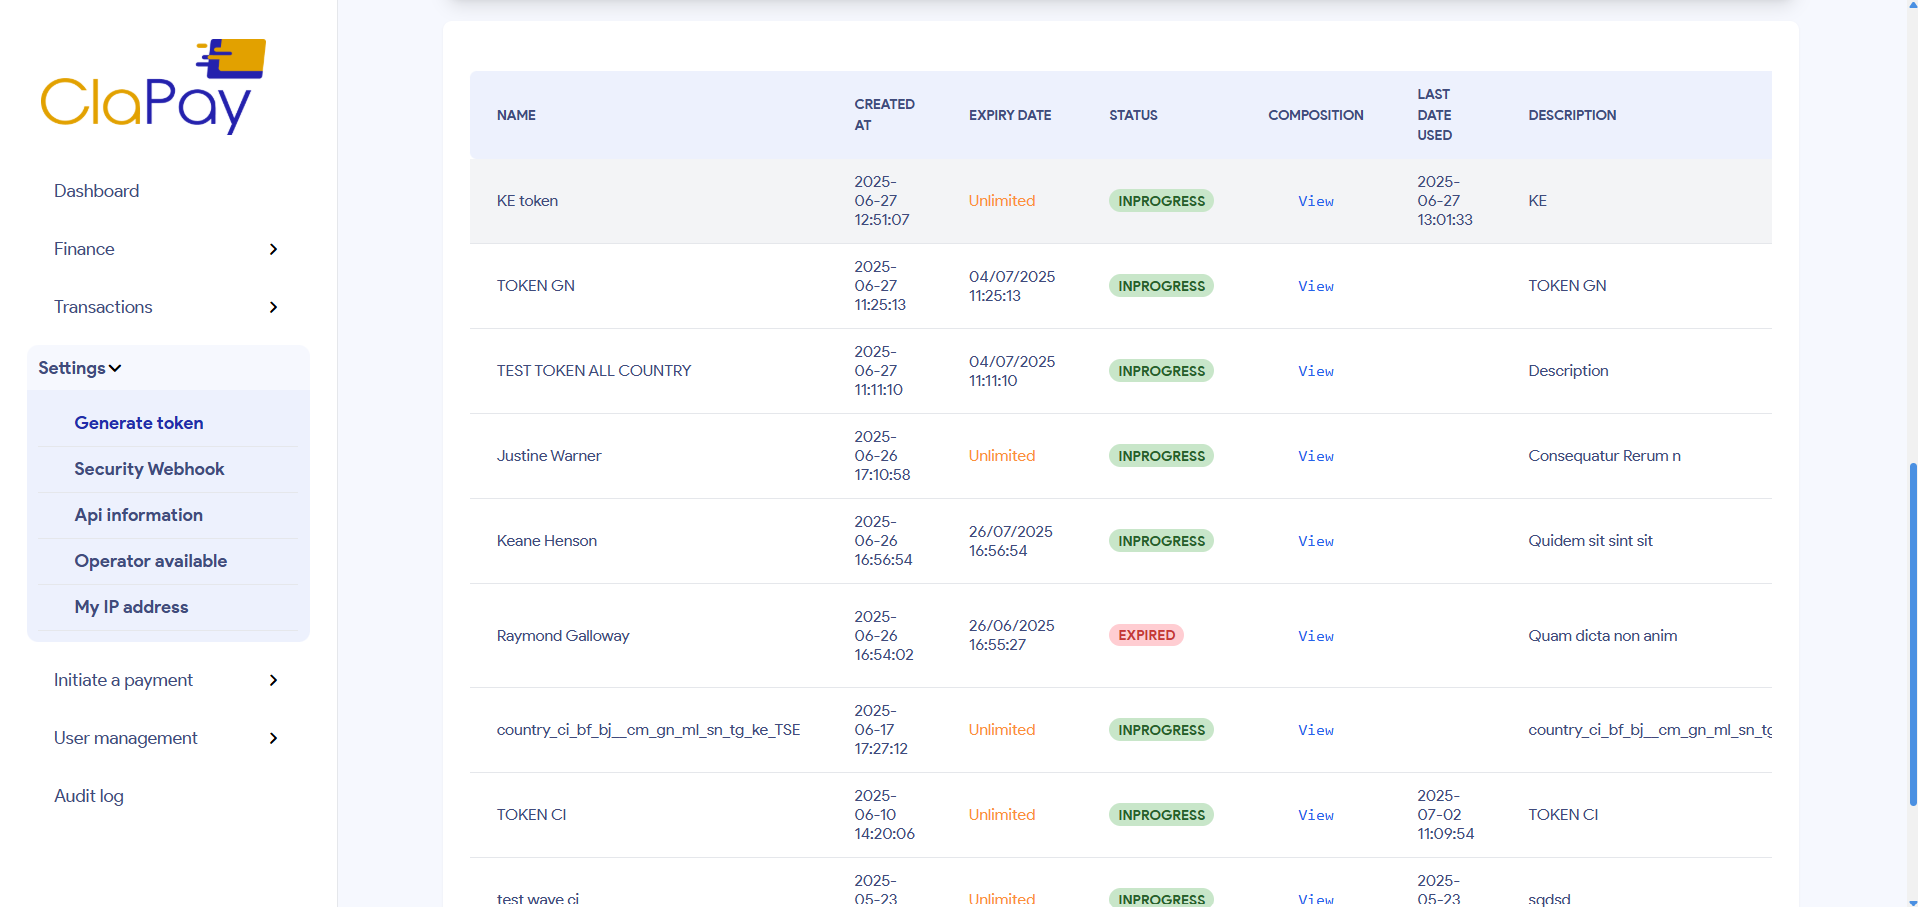Click INPROGRESS badge for TOKEN GN
Screen dimensions: 1918x907
click(x=1160, y=285)
